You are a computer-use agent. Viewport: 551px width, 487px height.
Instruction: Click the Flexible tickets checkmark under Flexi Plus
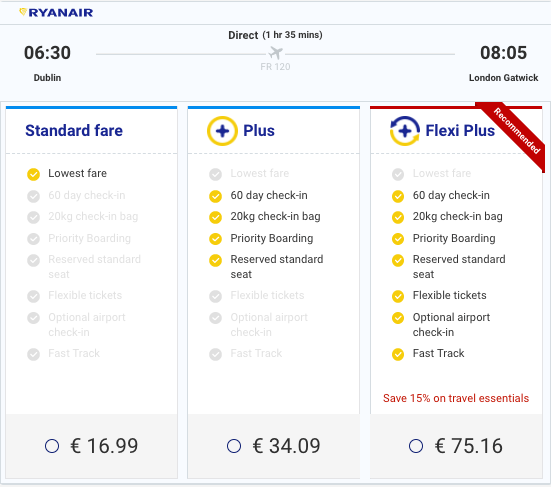(398, 296)
